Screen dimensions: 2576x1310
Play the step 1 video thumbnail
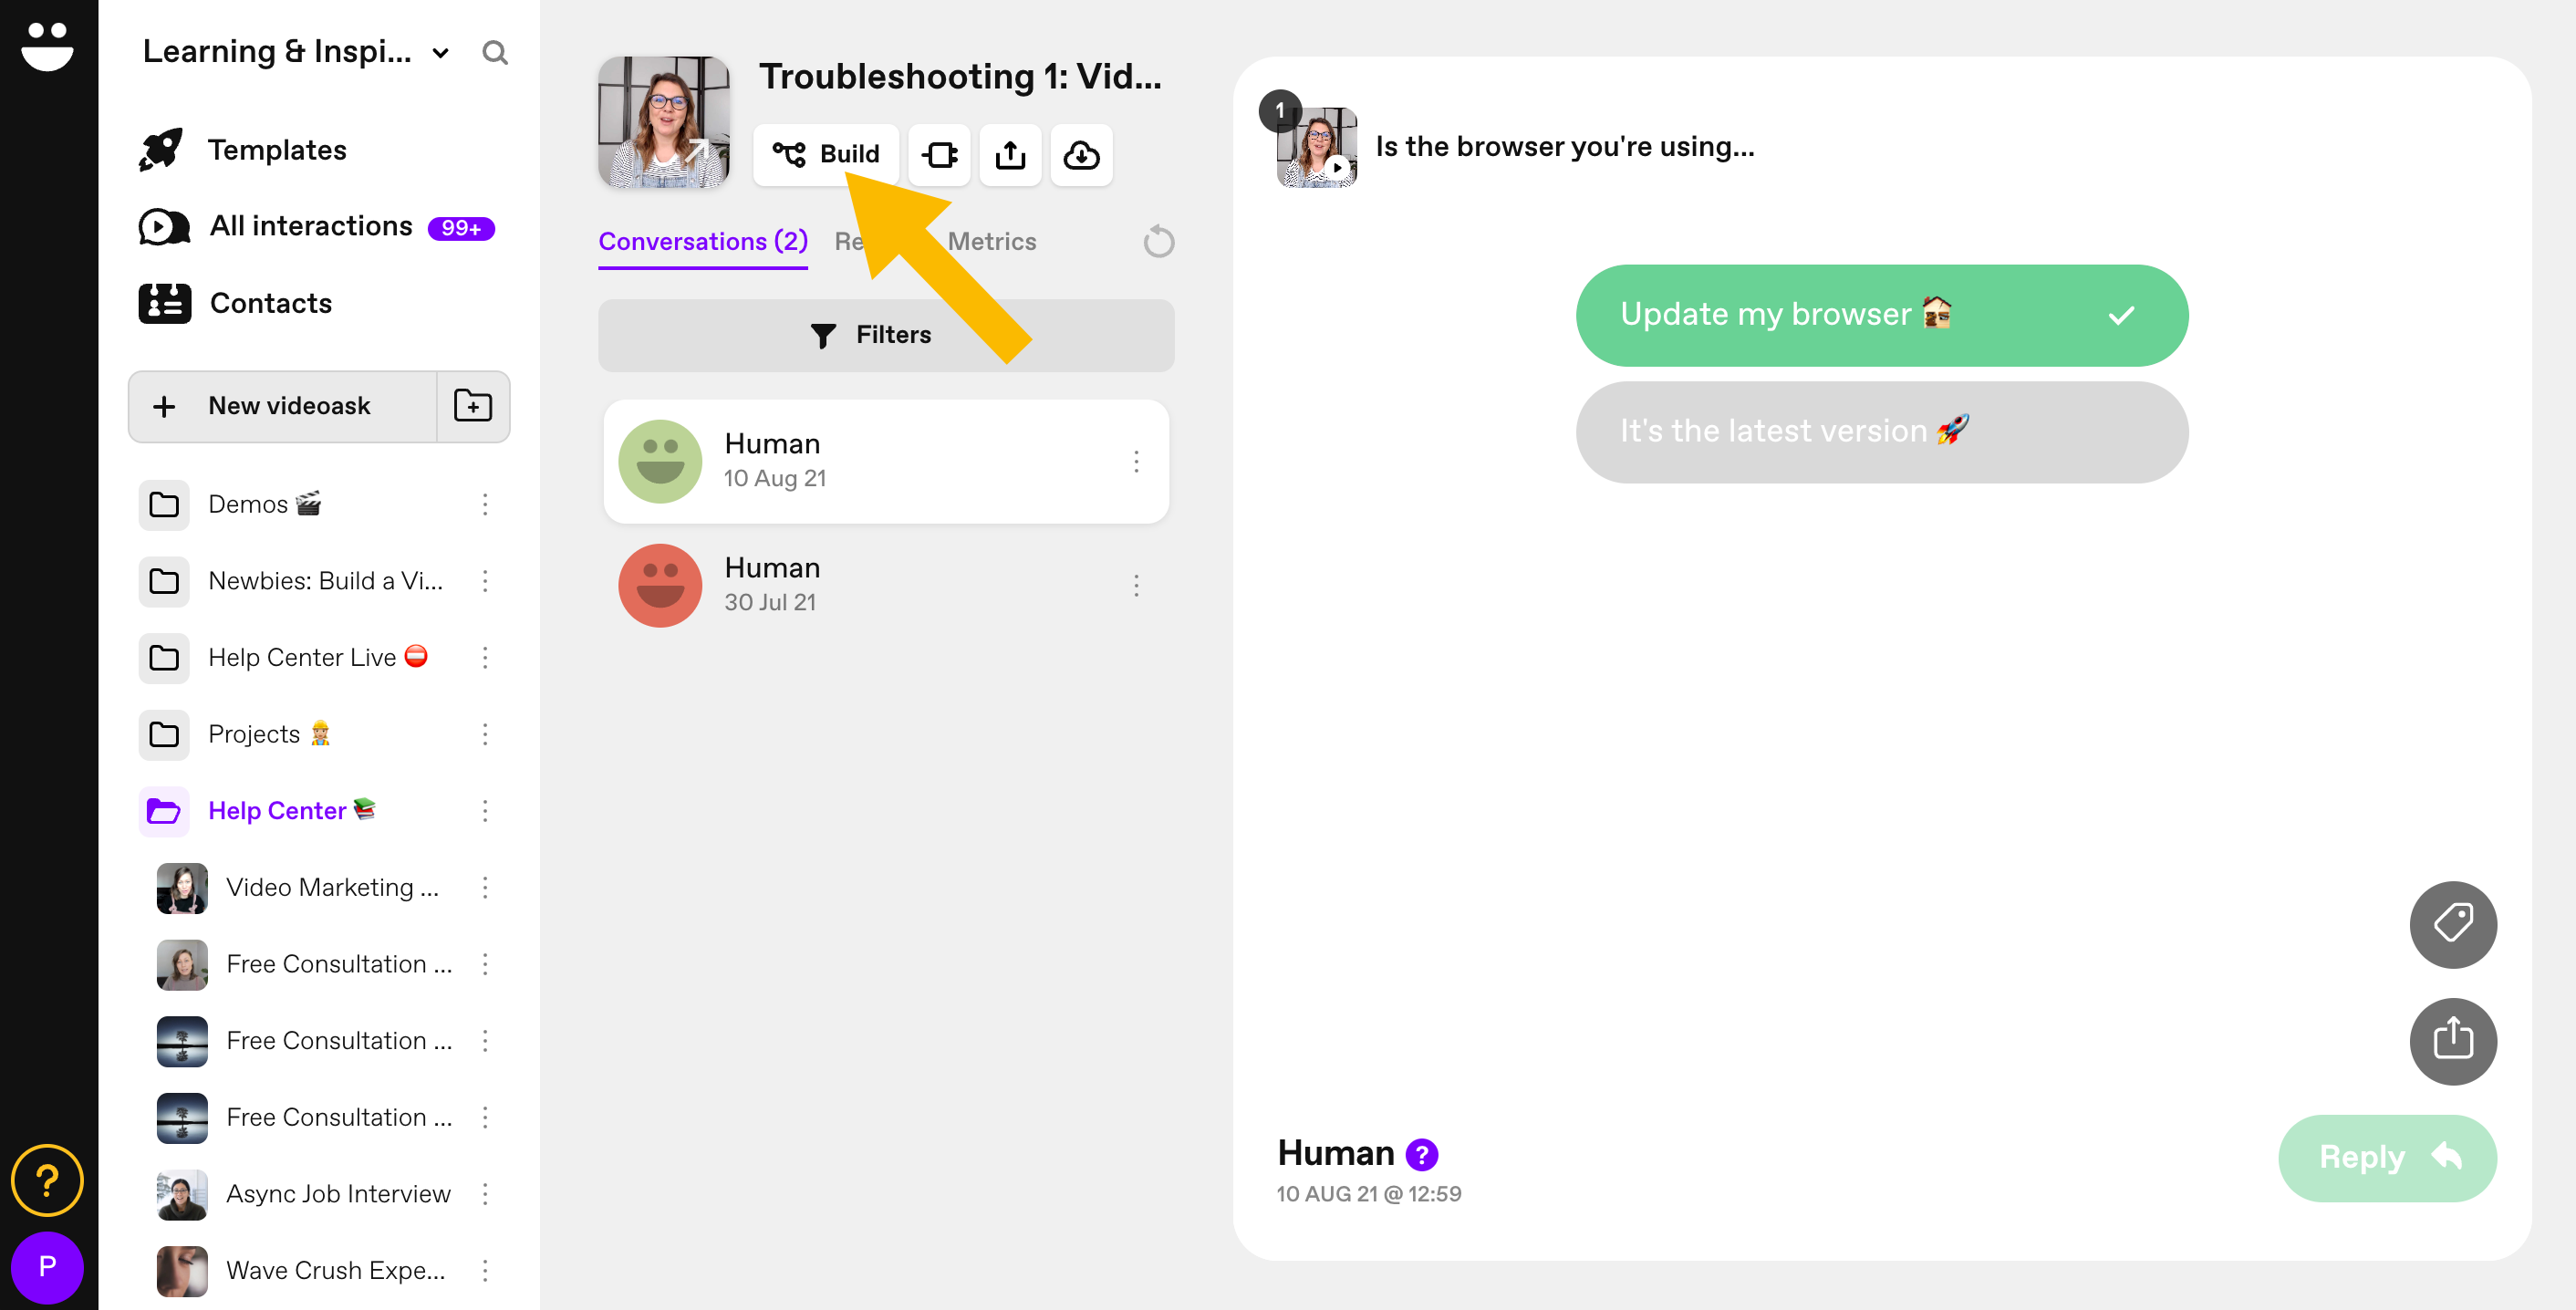click(1317, 148)
